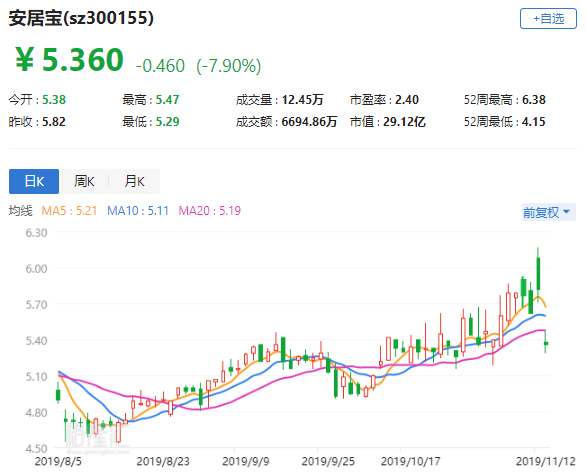
Task: Select MA5 : 5.21 moving average label
Action: coord(69,211)
